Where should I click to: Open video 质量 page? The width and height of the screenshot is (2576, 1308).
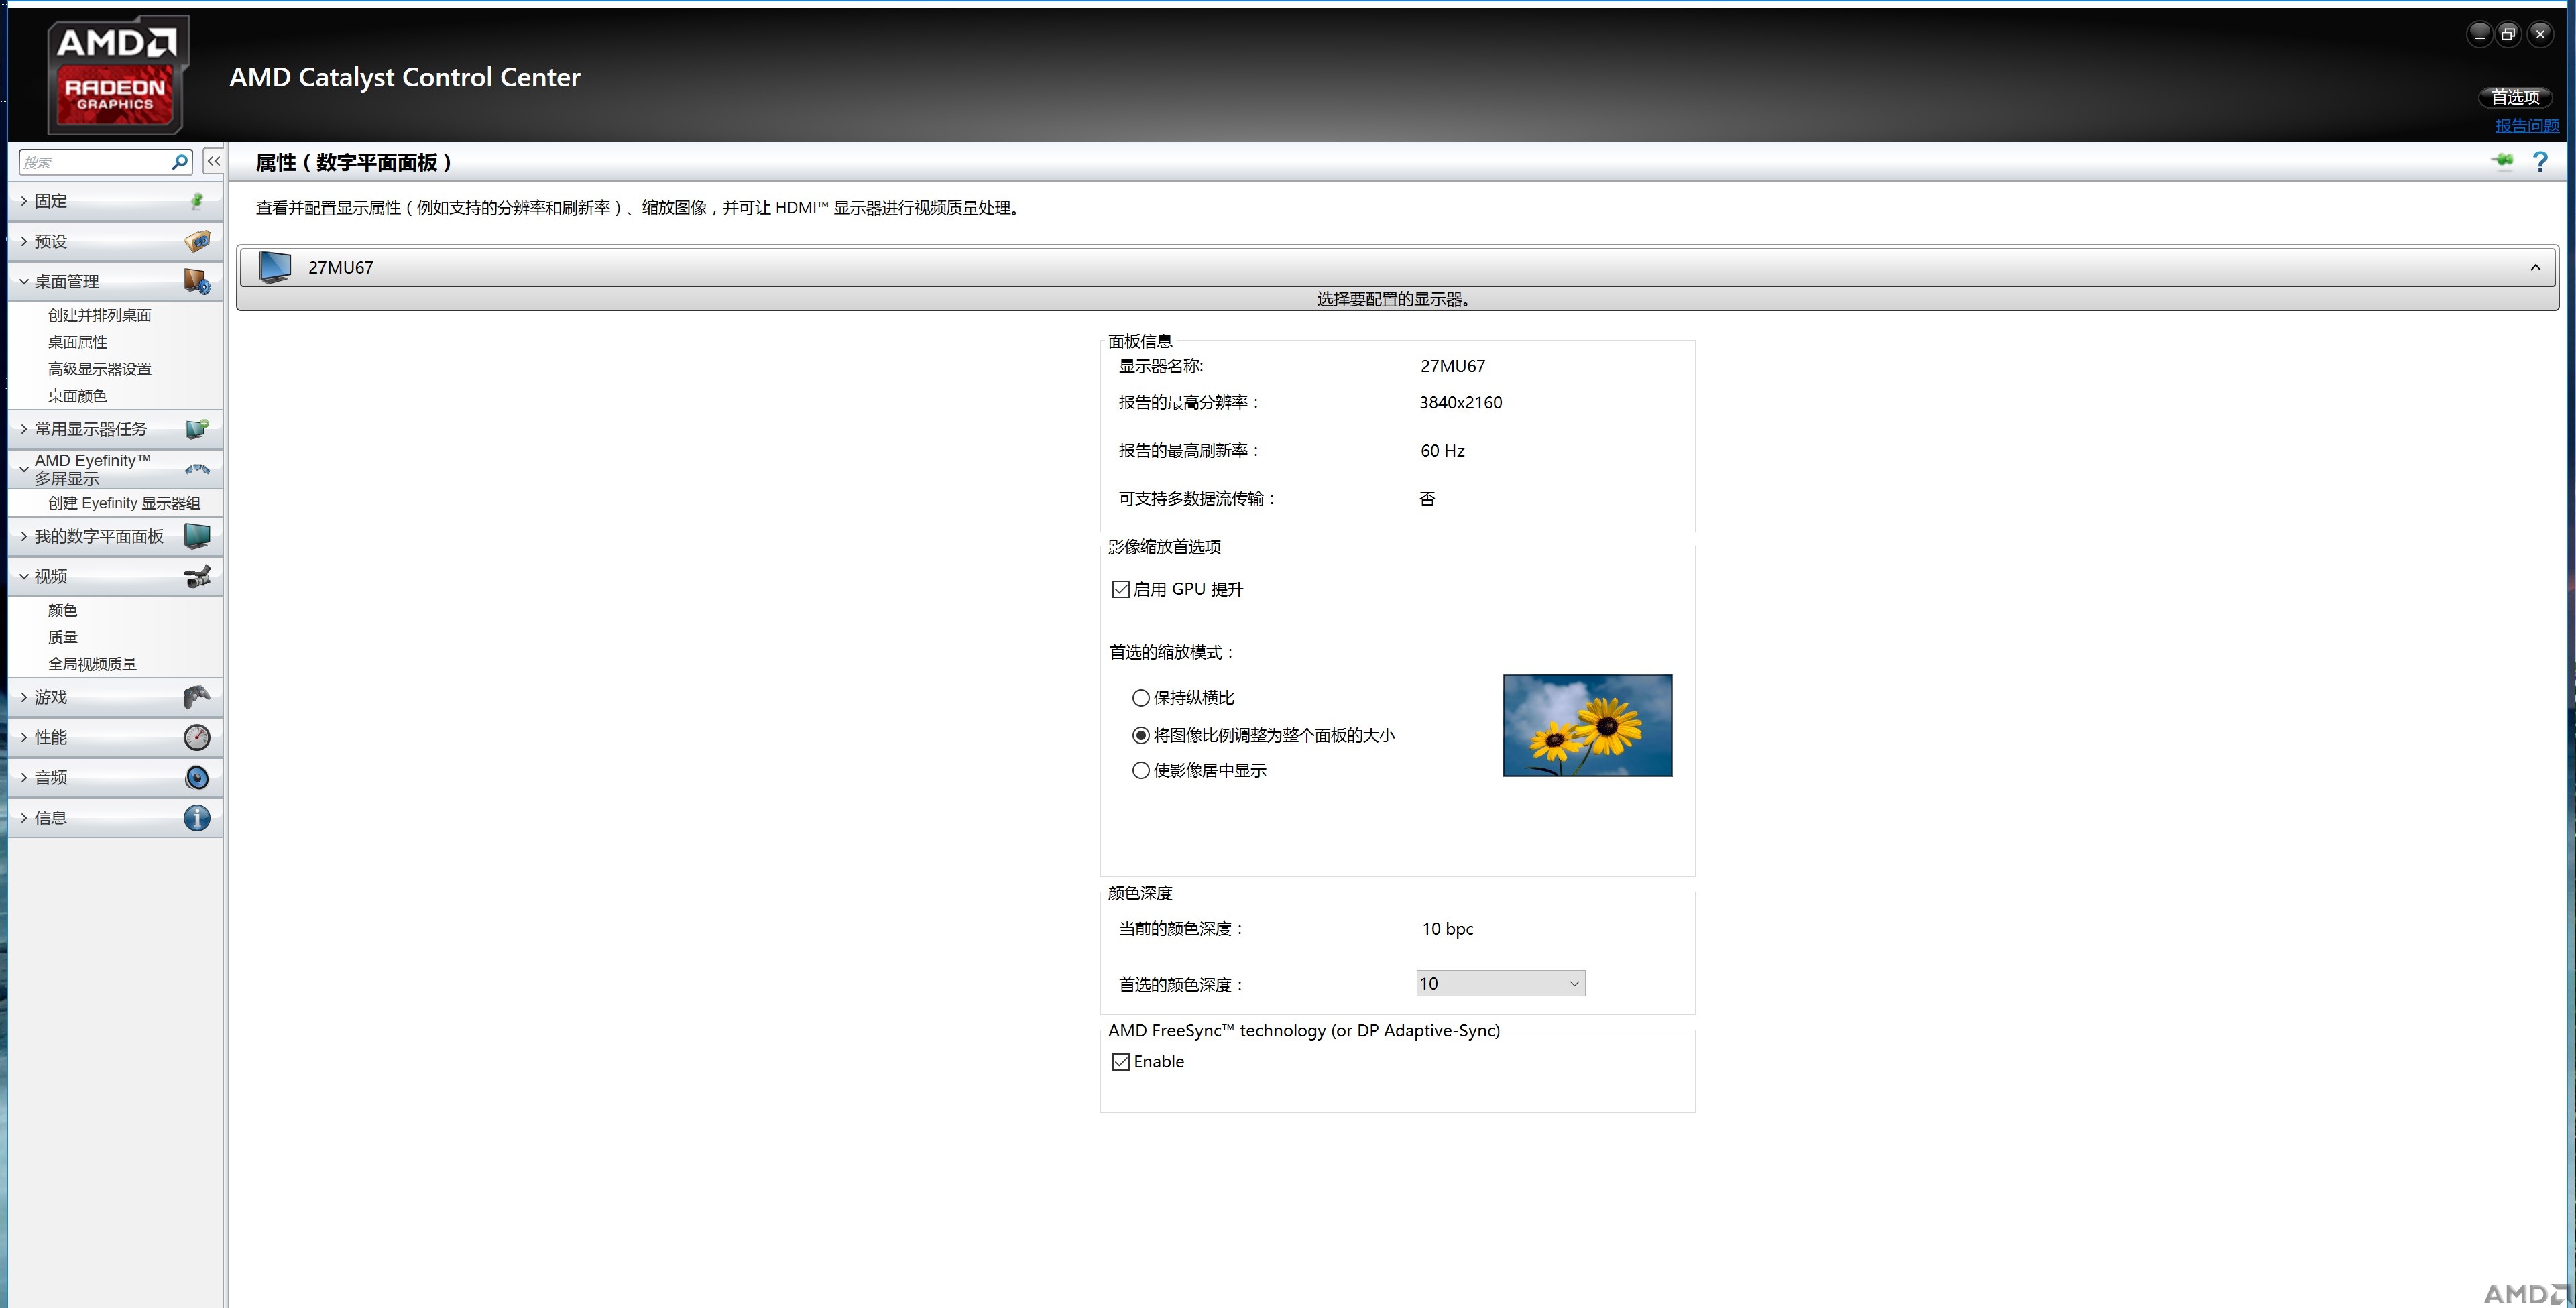click(62, 637)
